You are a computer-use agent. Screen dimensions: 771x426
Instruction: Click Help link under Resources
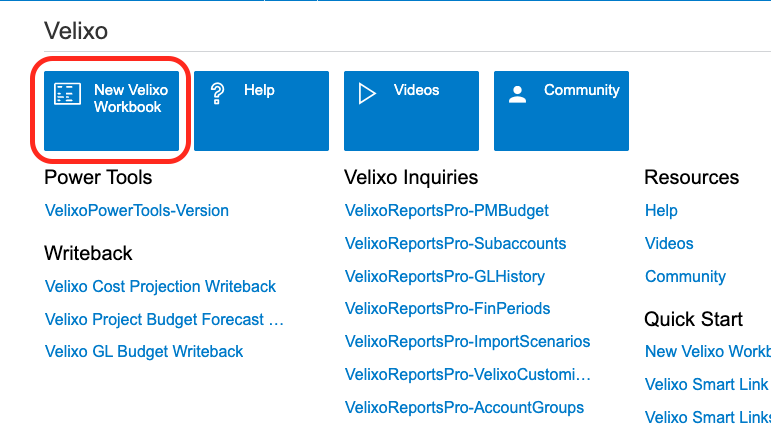661,211
